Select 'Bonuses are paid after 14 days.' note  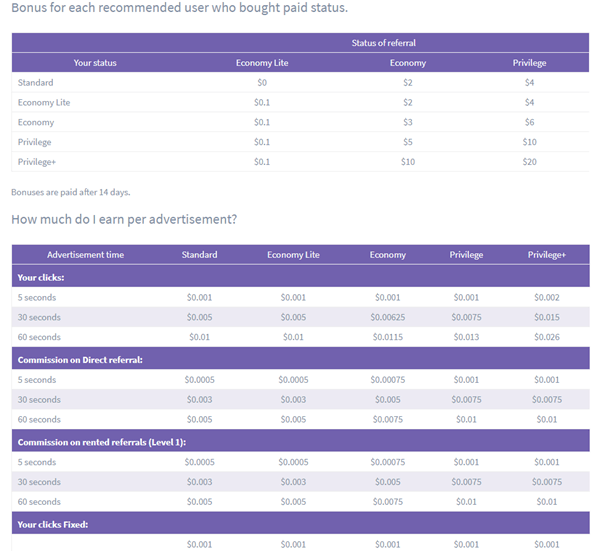pos(71,192)
